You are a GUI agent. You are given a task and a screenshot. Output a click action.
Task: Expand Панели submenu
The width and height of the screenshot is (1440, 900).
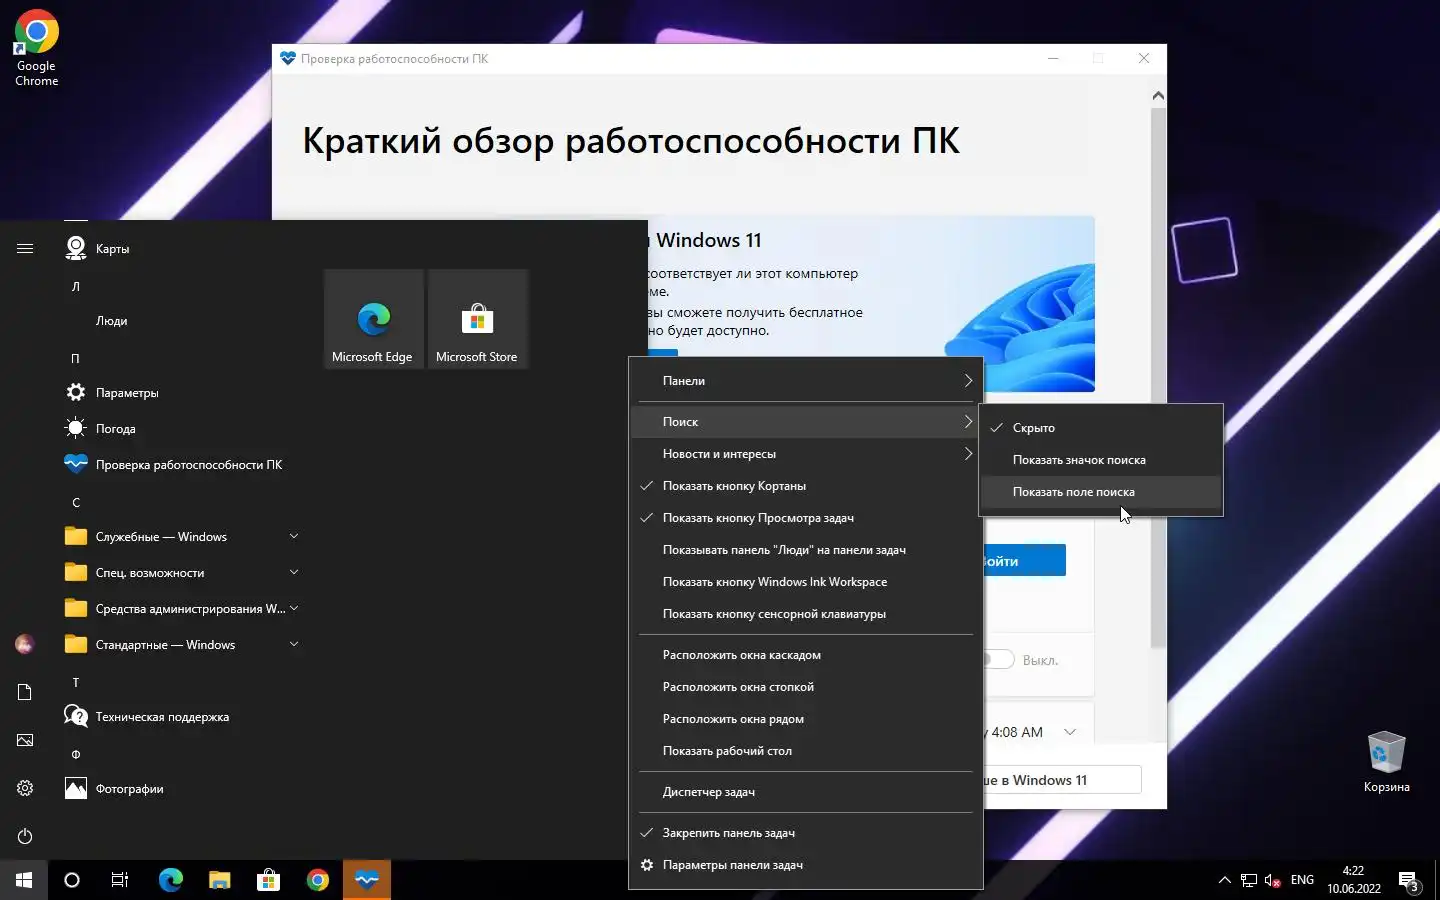[806, 381]
